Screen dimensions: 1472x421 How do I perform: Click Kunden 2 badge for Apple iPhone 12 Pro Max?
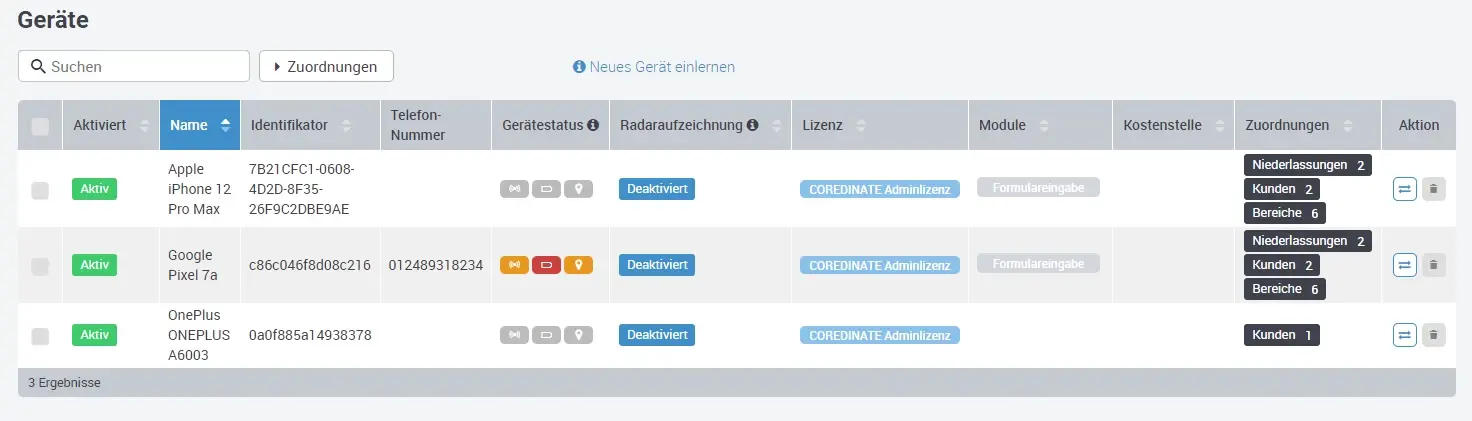pyautogui.click(x=1282, y=189)
